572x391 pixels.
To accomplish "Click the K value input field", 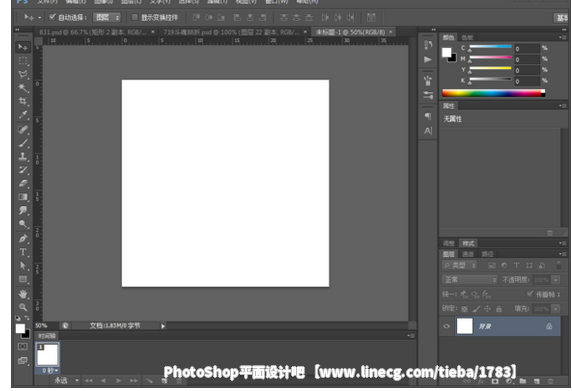I will pos(527,81).
